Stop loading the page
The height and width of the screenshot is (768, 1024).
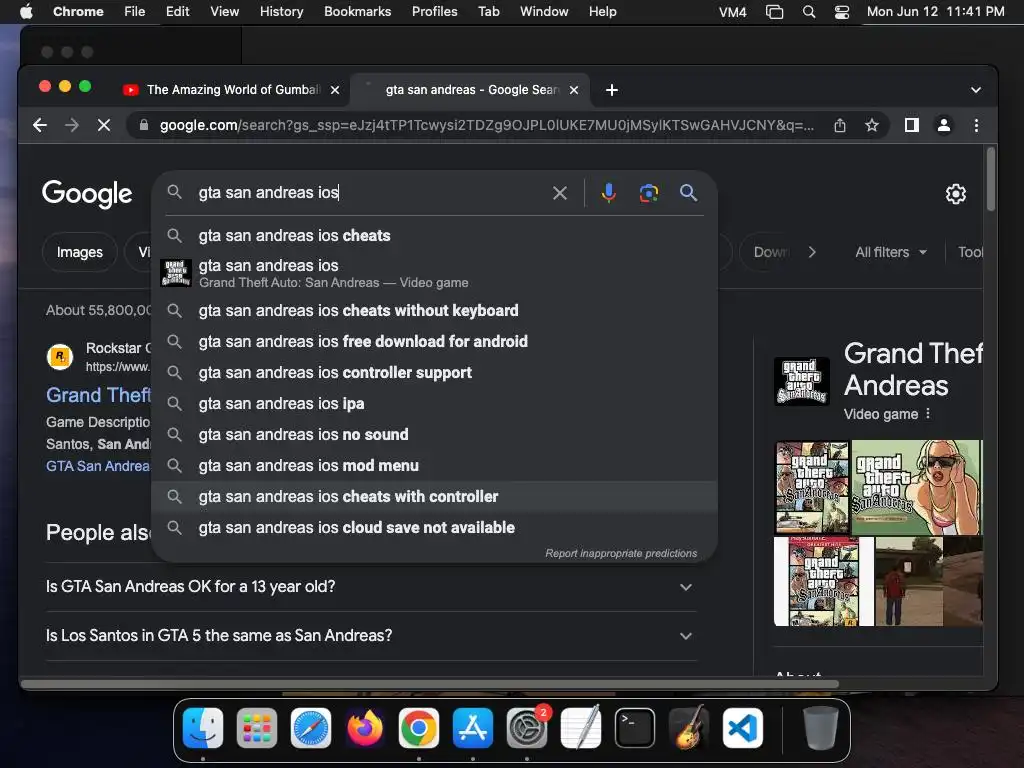tap(104, 125)
